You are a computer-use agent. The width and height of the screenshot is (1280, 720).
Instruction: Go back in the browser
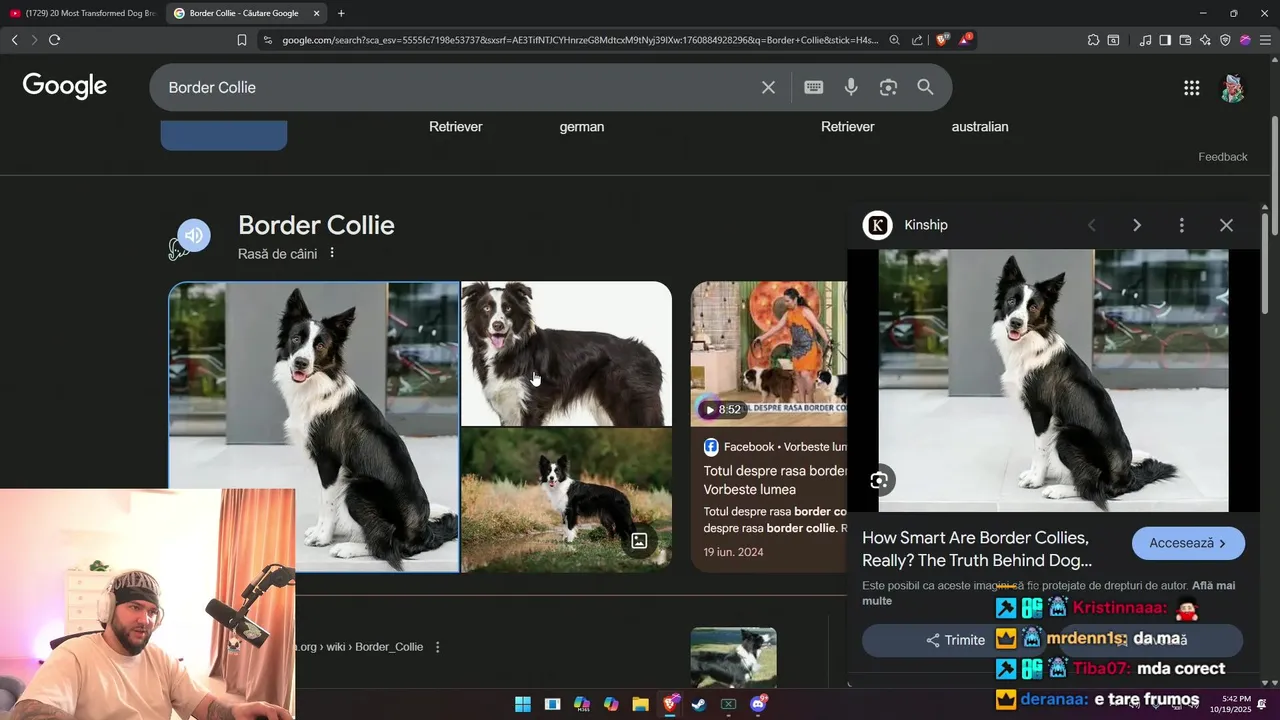point(14,40)
